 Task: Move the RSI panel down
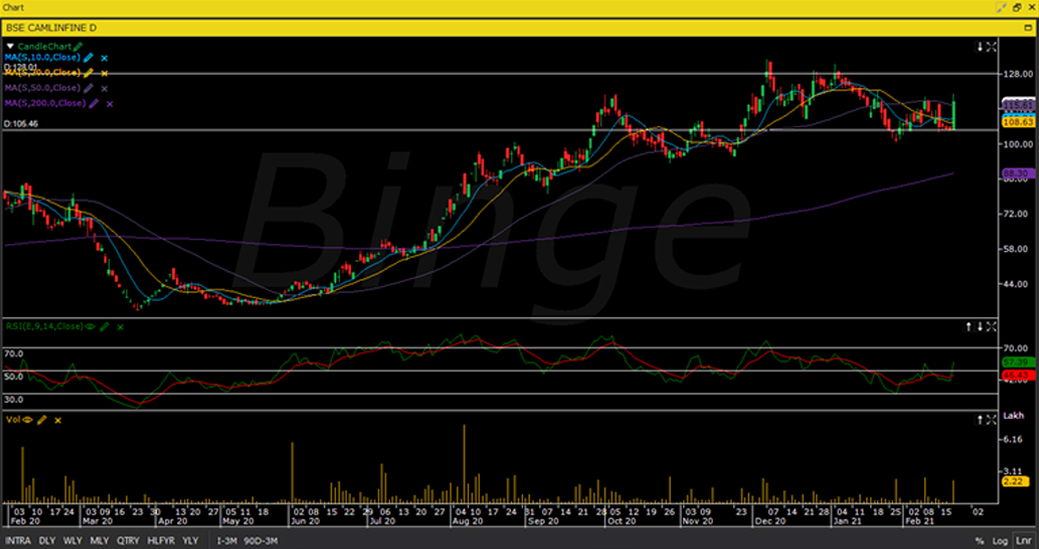point(980,326)
